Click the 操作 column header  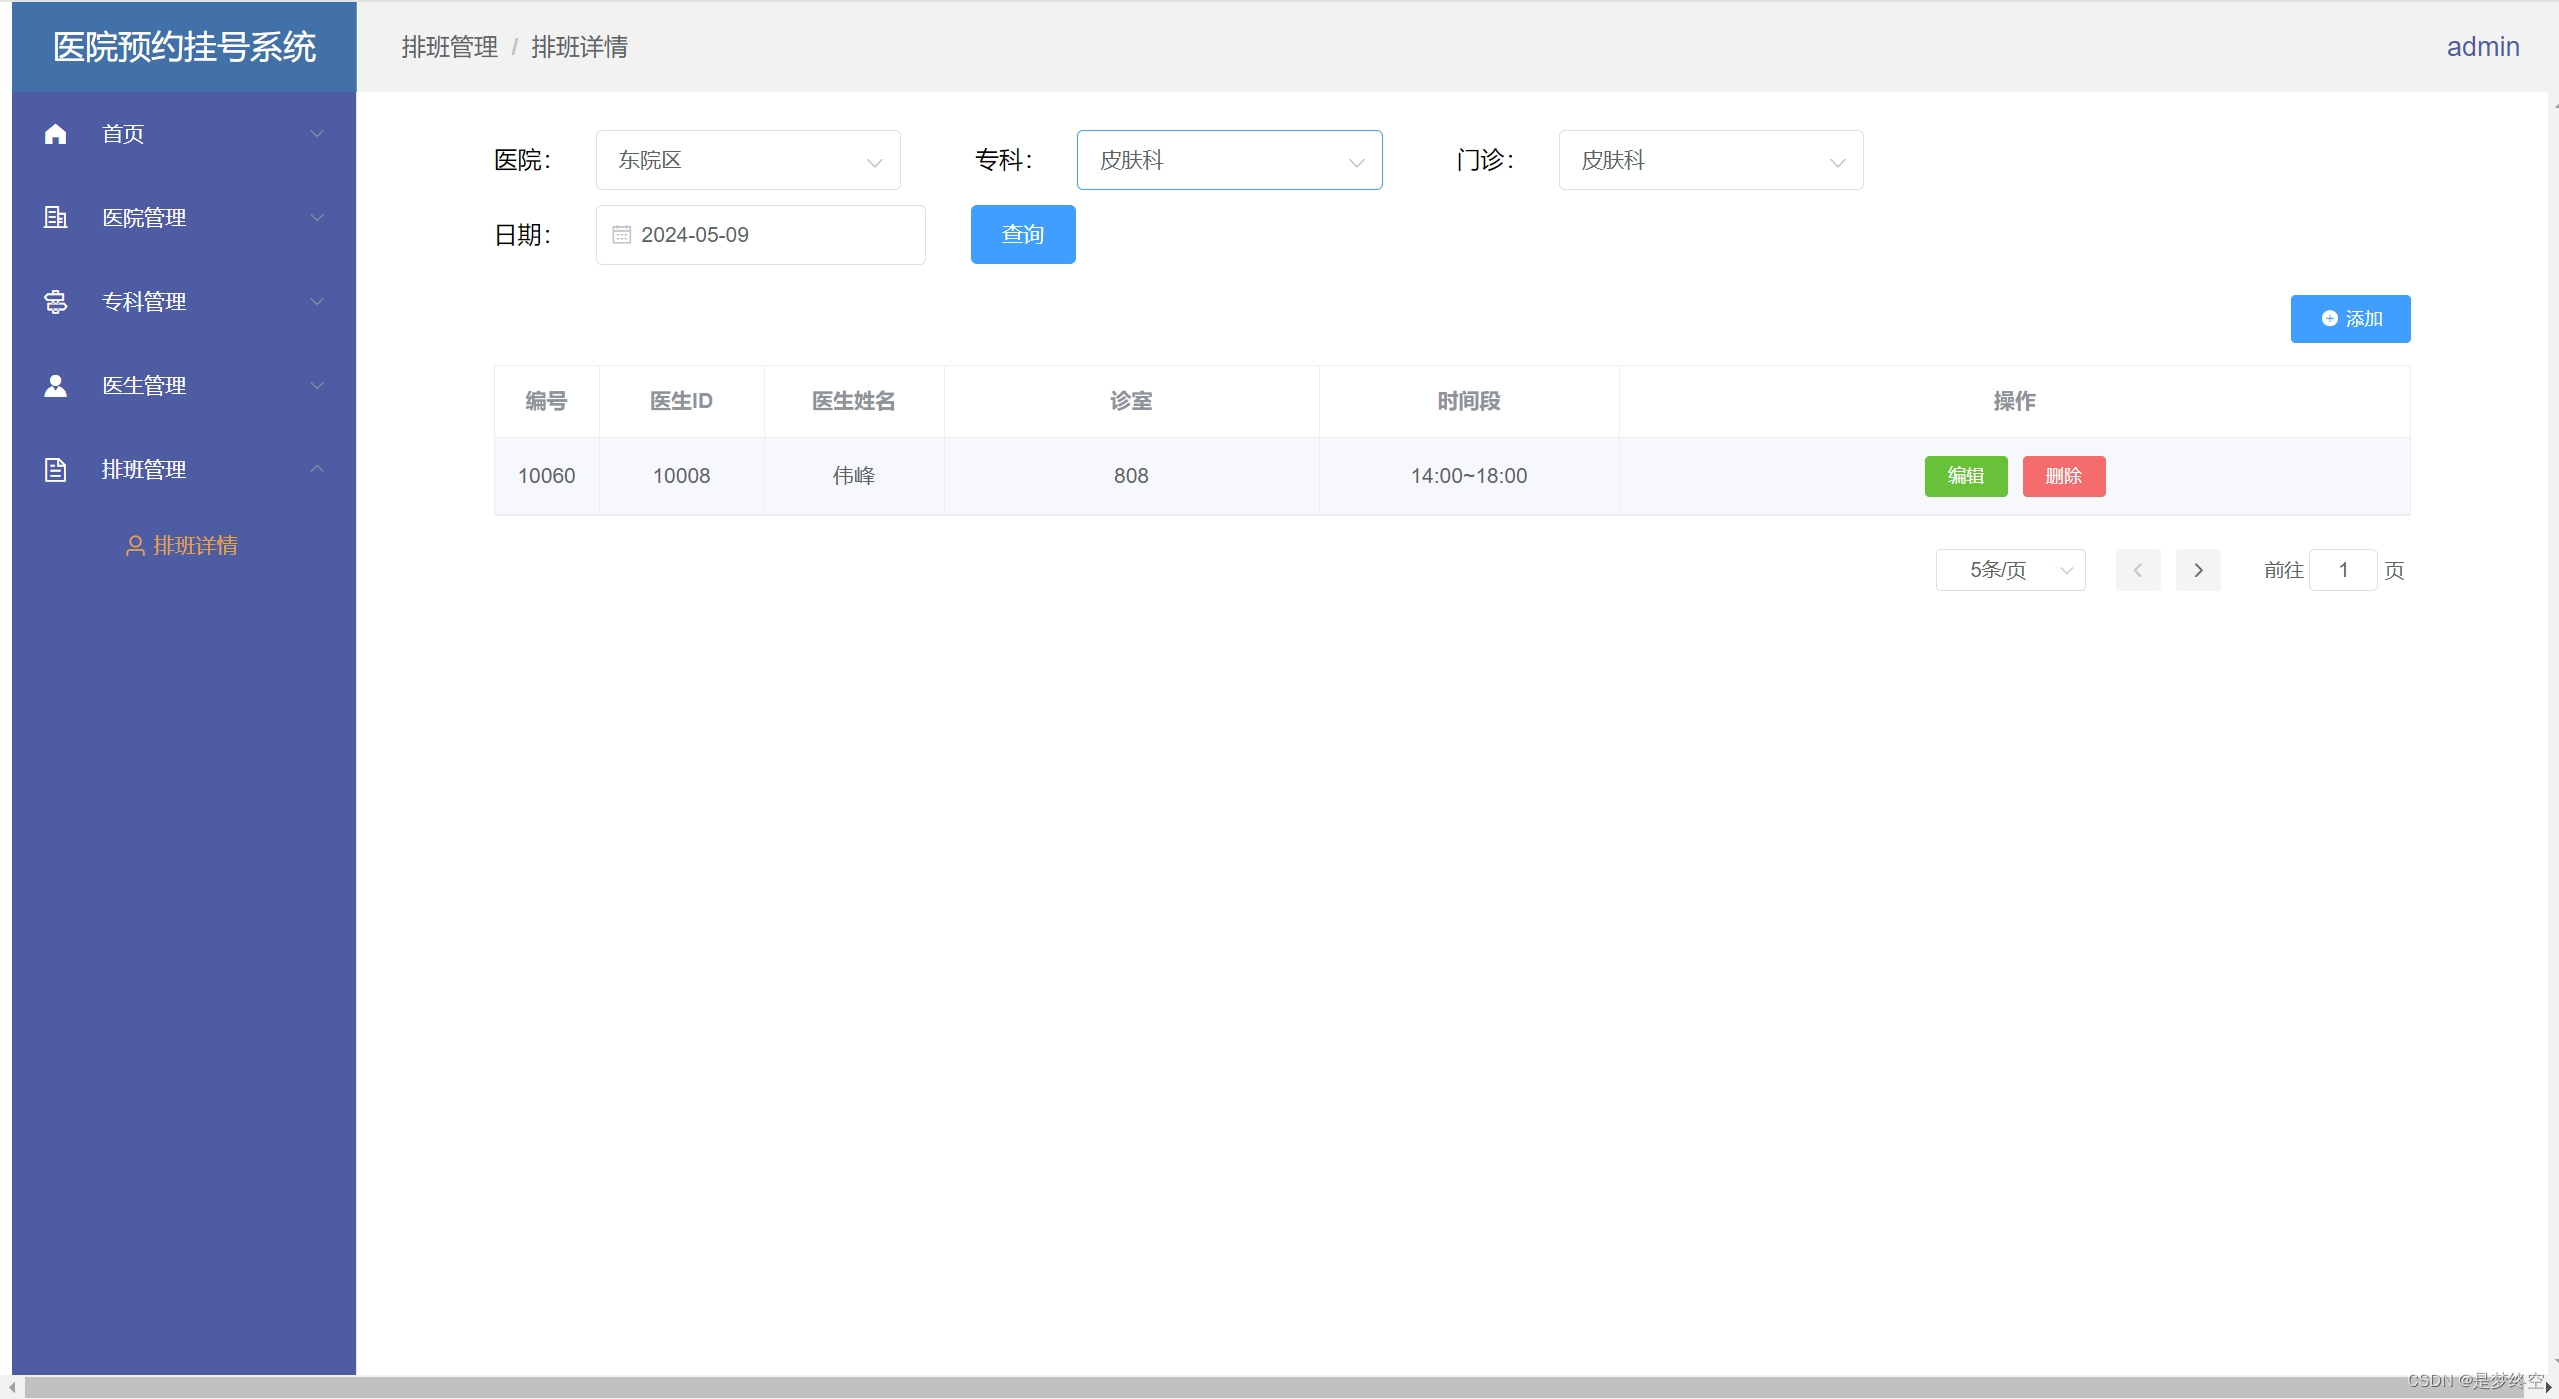pyautogui.click(x=2014, y=401)
